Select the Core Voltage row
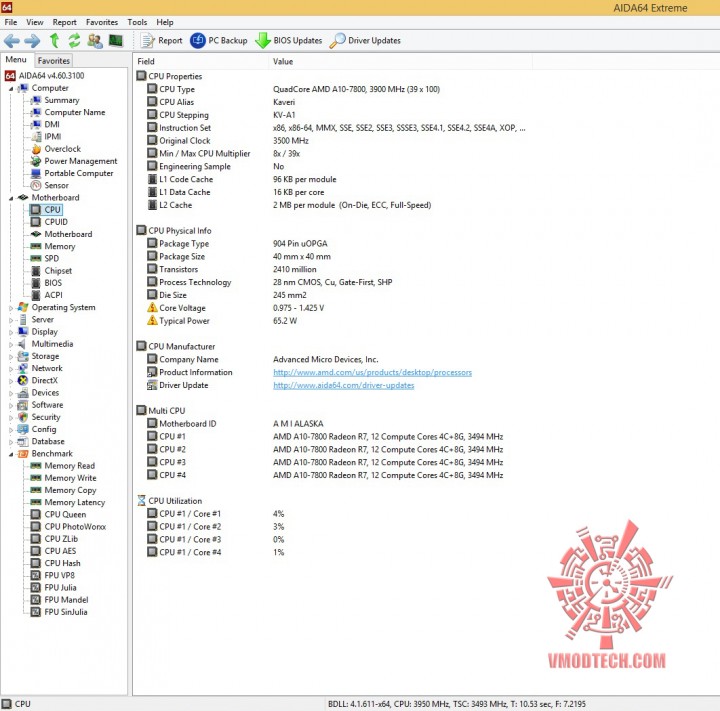This screenshot has width=720, height=711. [236, 308]
